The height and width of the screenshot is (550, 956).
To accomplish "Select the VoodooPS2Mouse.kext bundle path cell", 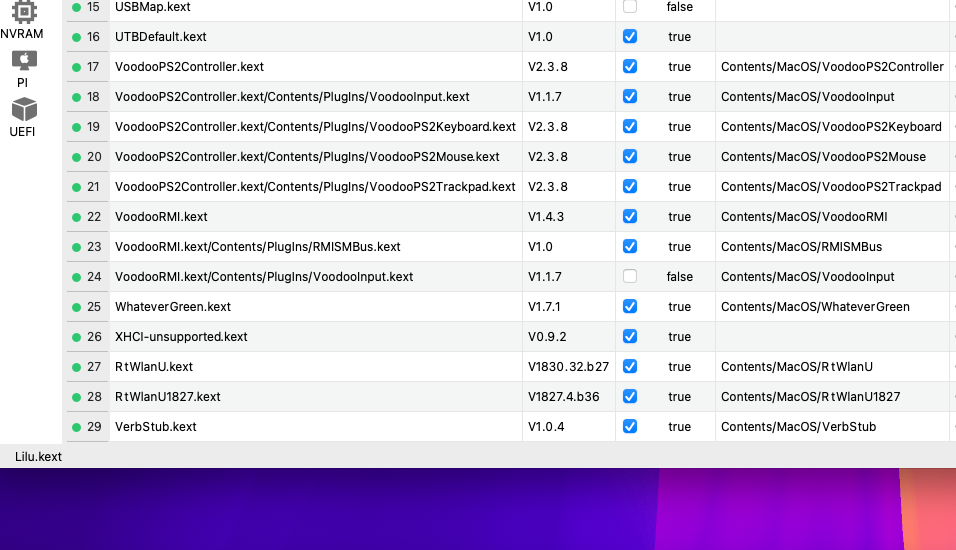I will [x=307, y=157].
